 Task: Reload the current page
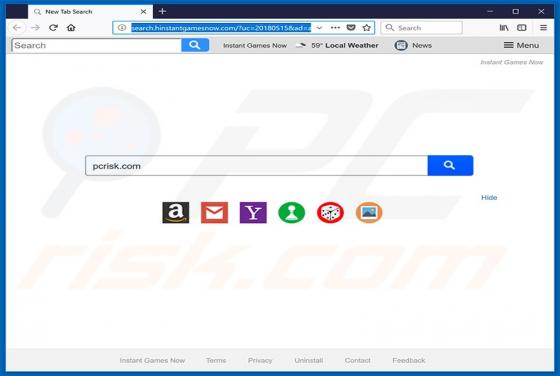click(53, 27)
